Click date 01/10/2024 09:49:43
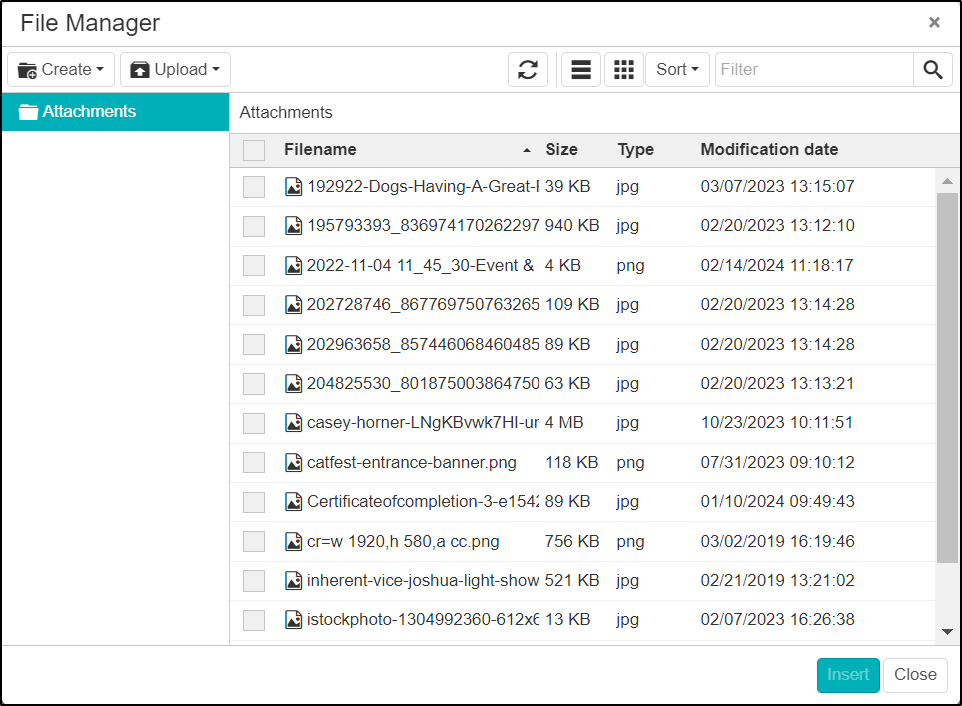962x706 pixels. [x=777, y=502]
